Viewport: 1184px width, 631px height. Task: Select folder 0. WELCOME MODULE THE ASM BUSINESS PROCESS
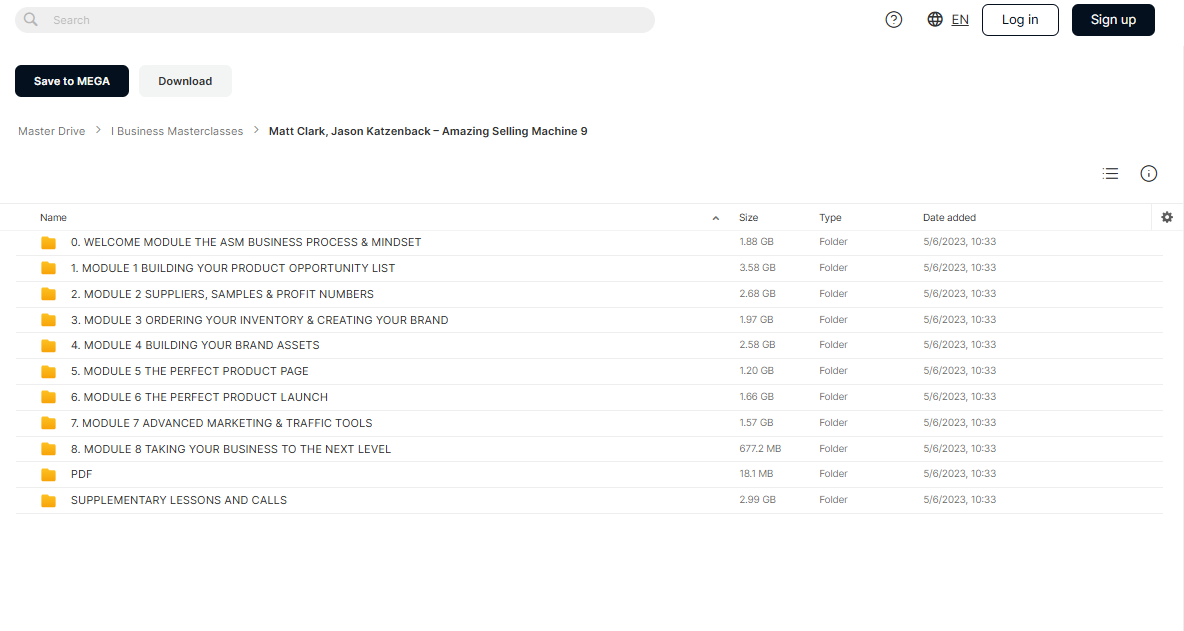(x=246, y=242)
